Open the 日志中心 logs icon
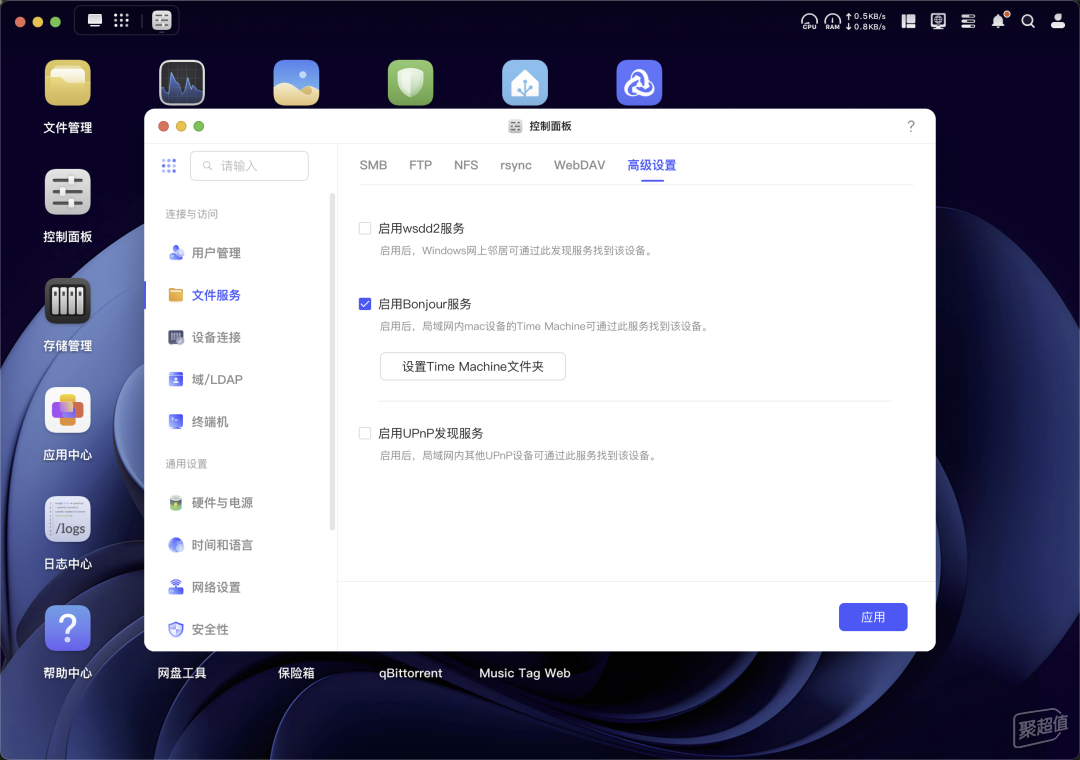 coord(68,519)
